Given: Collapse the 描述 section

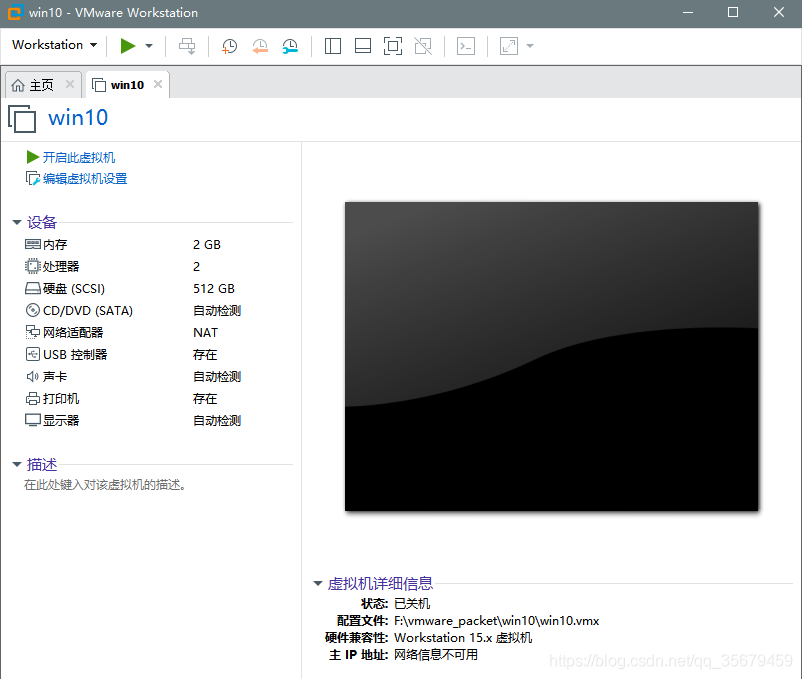Looking at the screenshot, I should click(17, 464).
